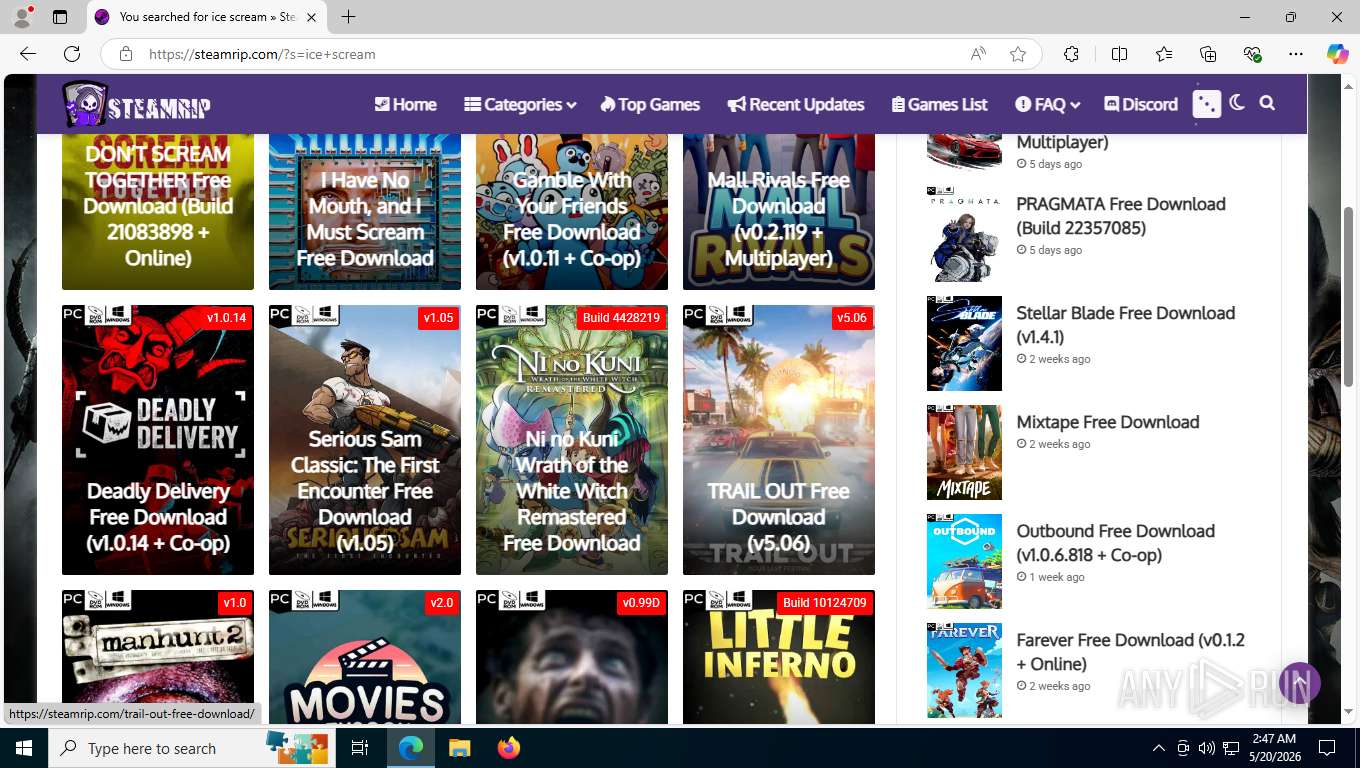
Task: Open the Deadly Delivery game card
Action: (158, 440)
